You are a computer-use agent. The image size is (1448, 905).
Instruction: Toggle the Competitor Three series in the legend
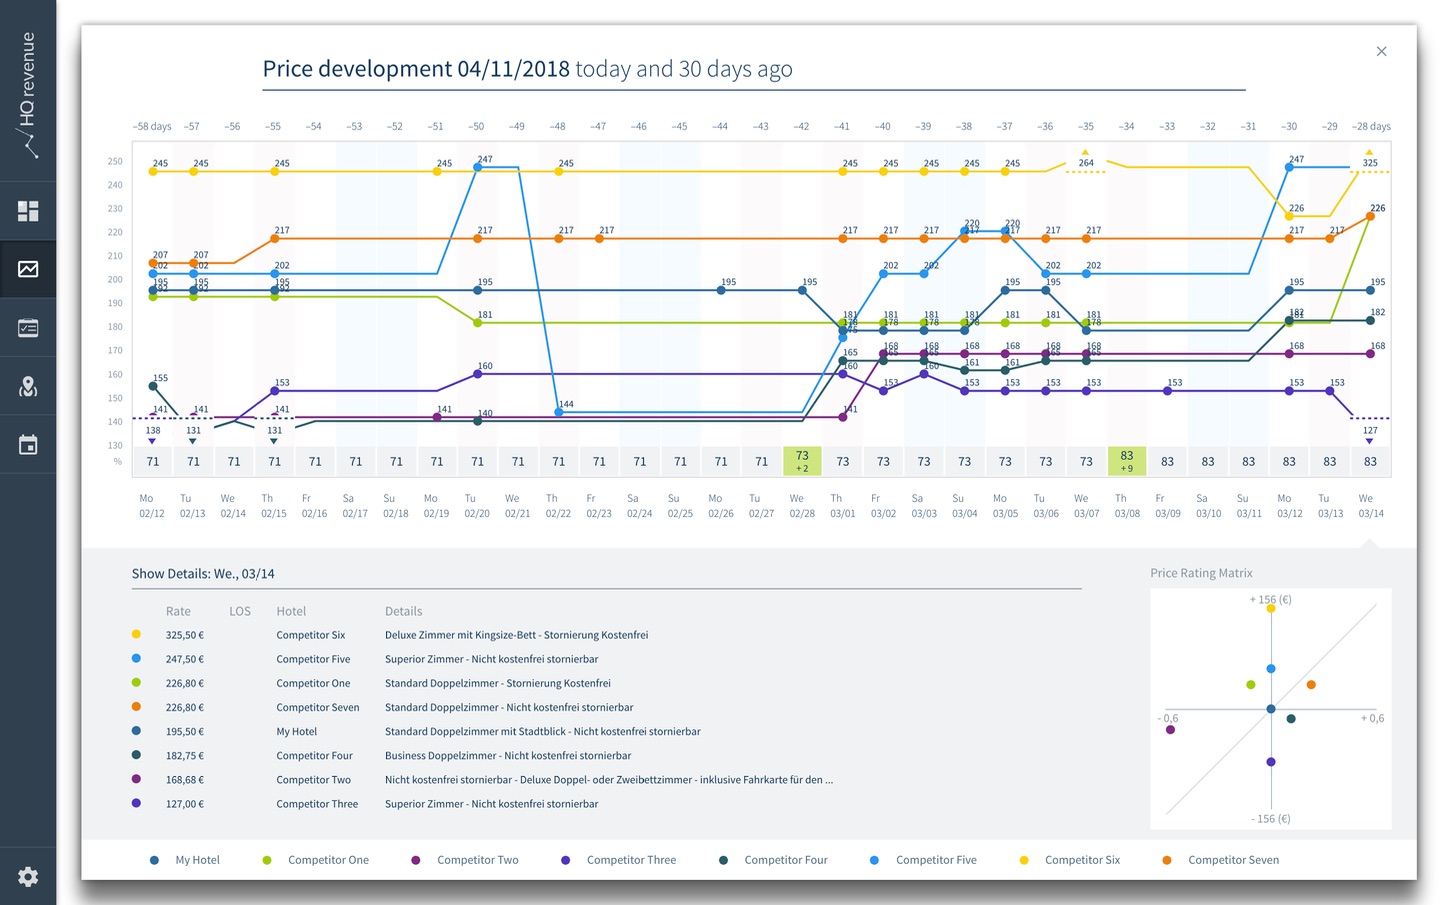pyautogui.click(x=619, y=860)
